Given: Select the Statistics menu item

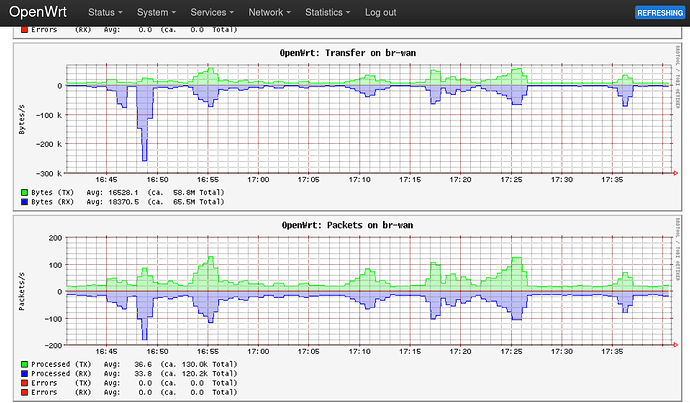Looking at the screenshot, I should tap(328, 13).
